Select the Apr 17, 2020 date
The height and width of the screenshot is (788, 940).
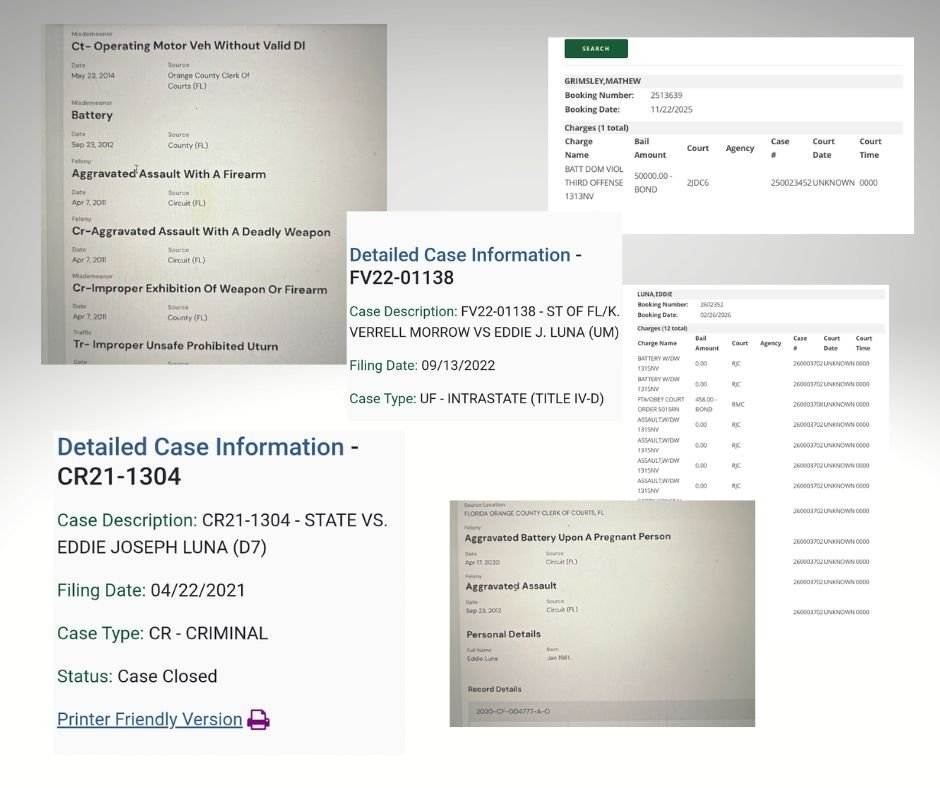click(x=482, y=563)
